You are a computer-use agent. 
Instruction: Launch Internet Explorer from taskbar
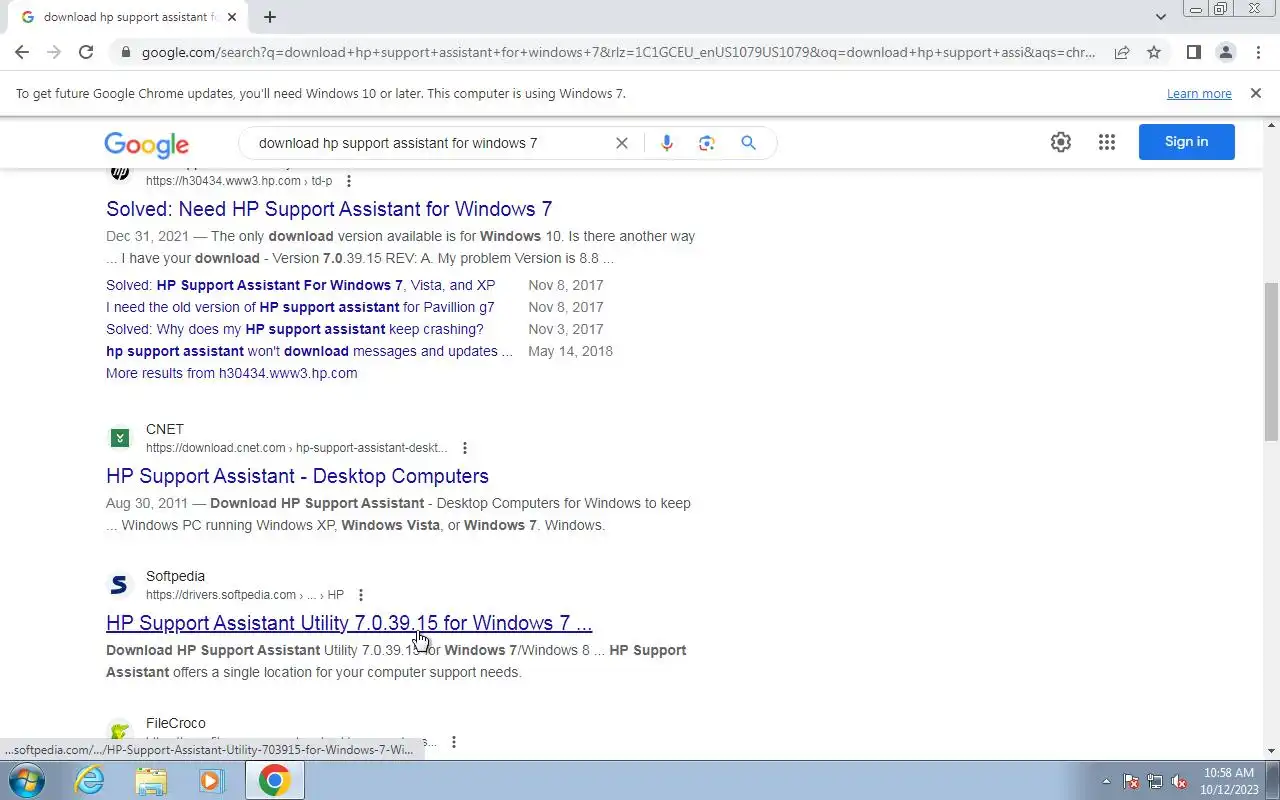[x=90, y=780]
